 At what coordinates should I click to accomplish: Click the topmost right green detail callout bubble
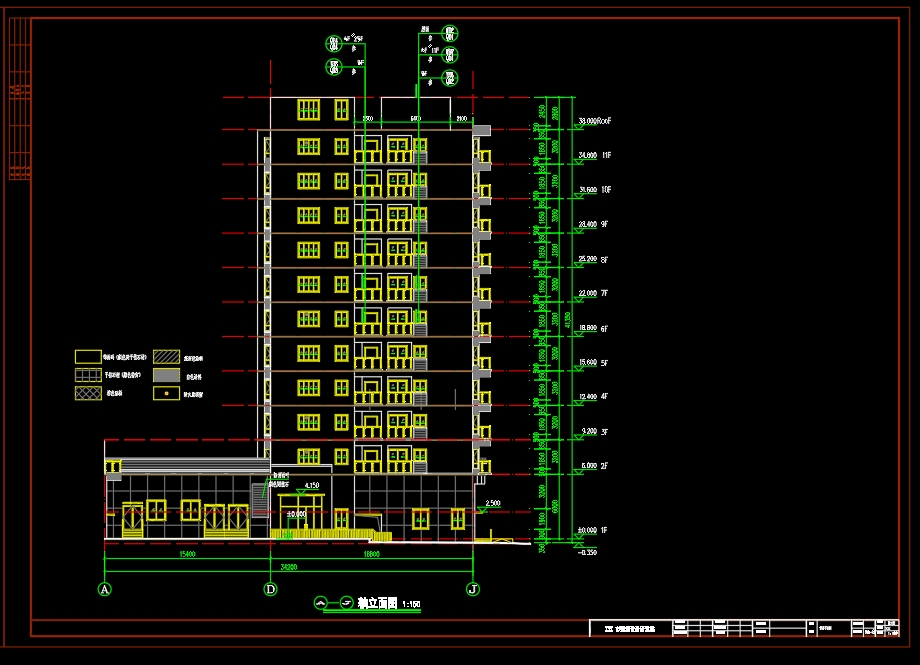[449, 33]
